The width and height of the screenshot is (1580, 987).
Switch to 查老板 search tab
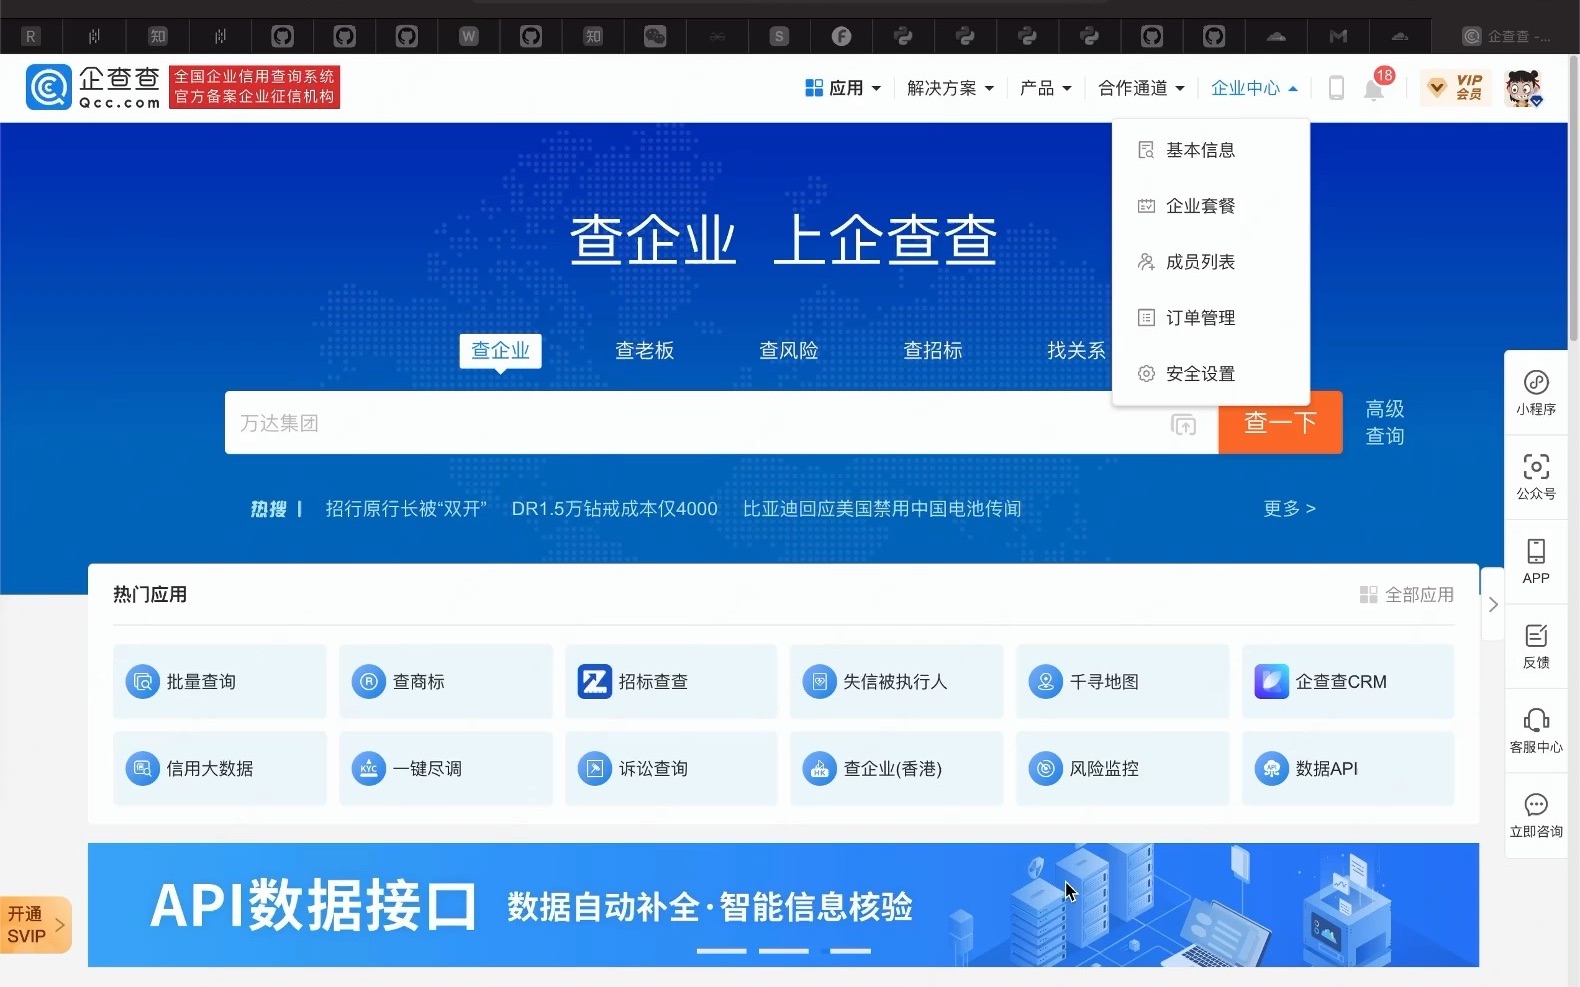645,350
